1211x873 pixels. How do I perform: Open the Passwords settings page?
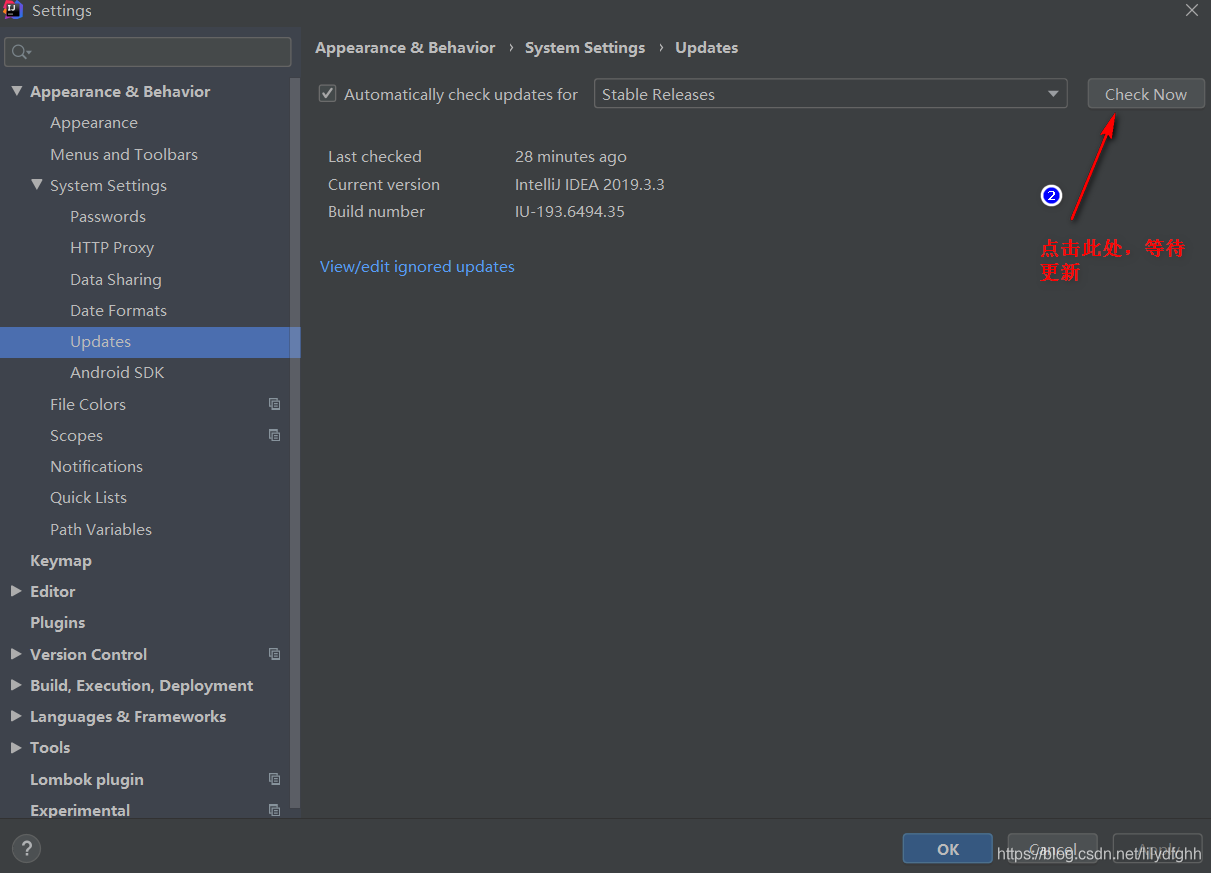[108, 216]
